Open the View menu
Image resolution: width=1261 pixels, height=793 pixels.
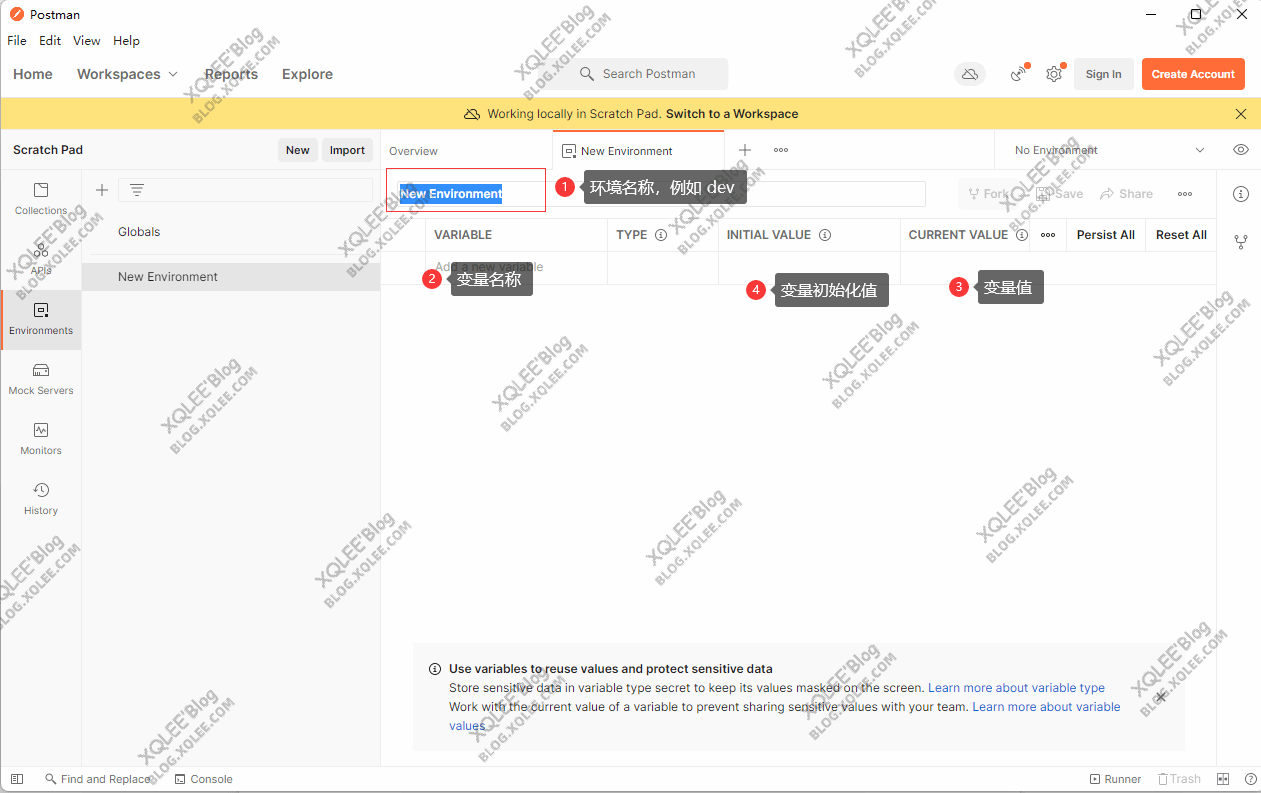(x=87, y=41)
